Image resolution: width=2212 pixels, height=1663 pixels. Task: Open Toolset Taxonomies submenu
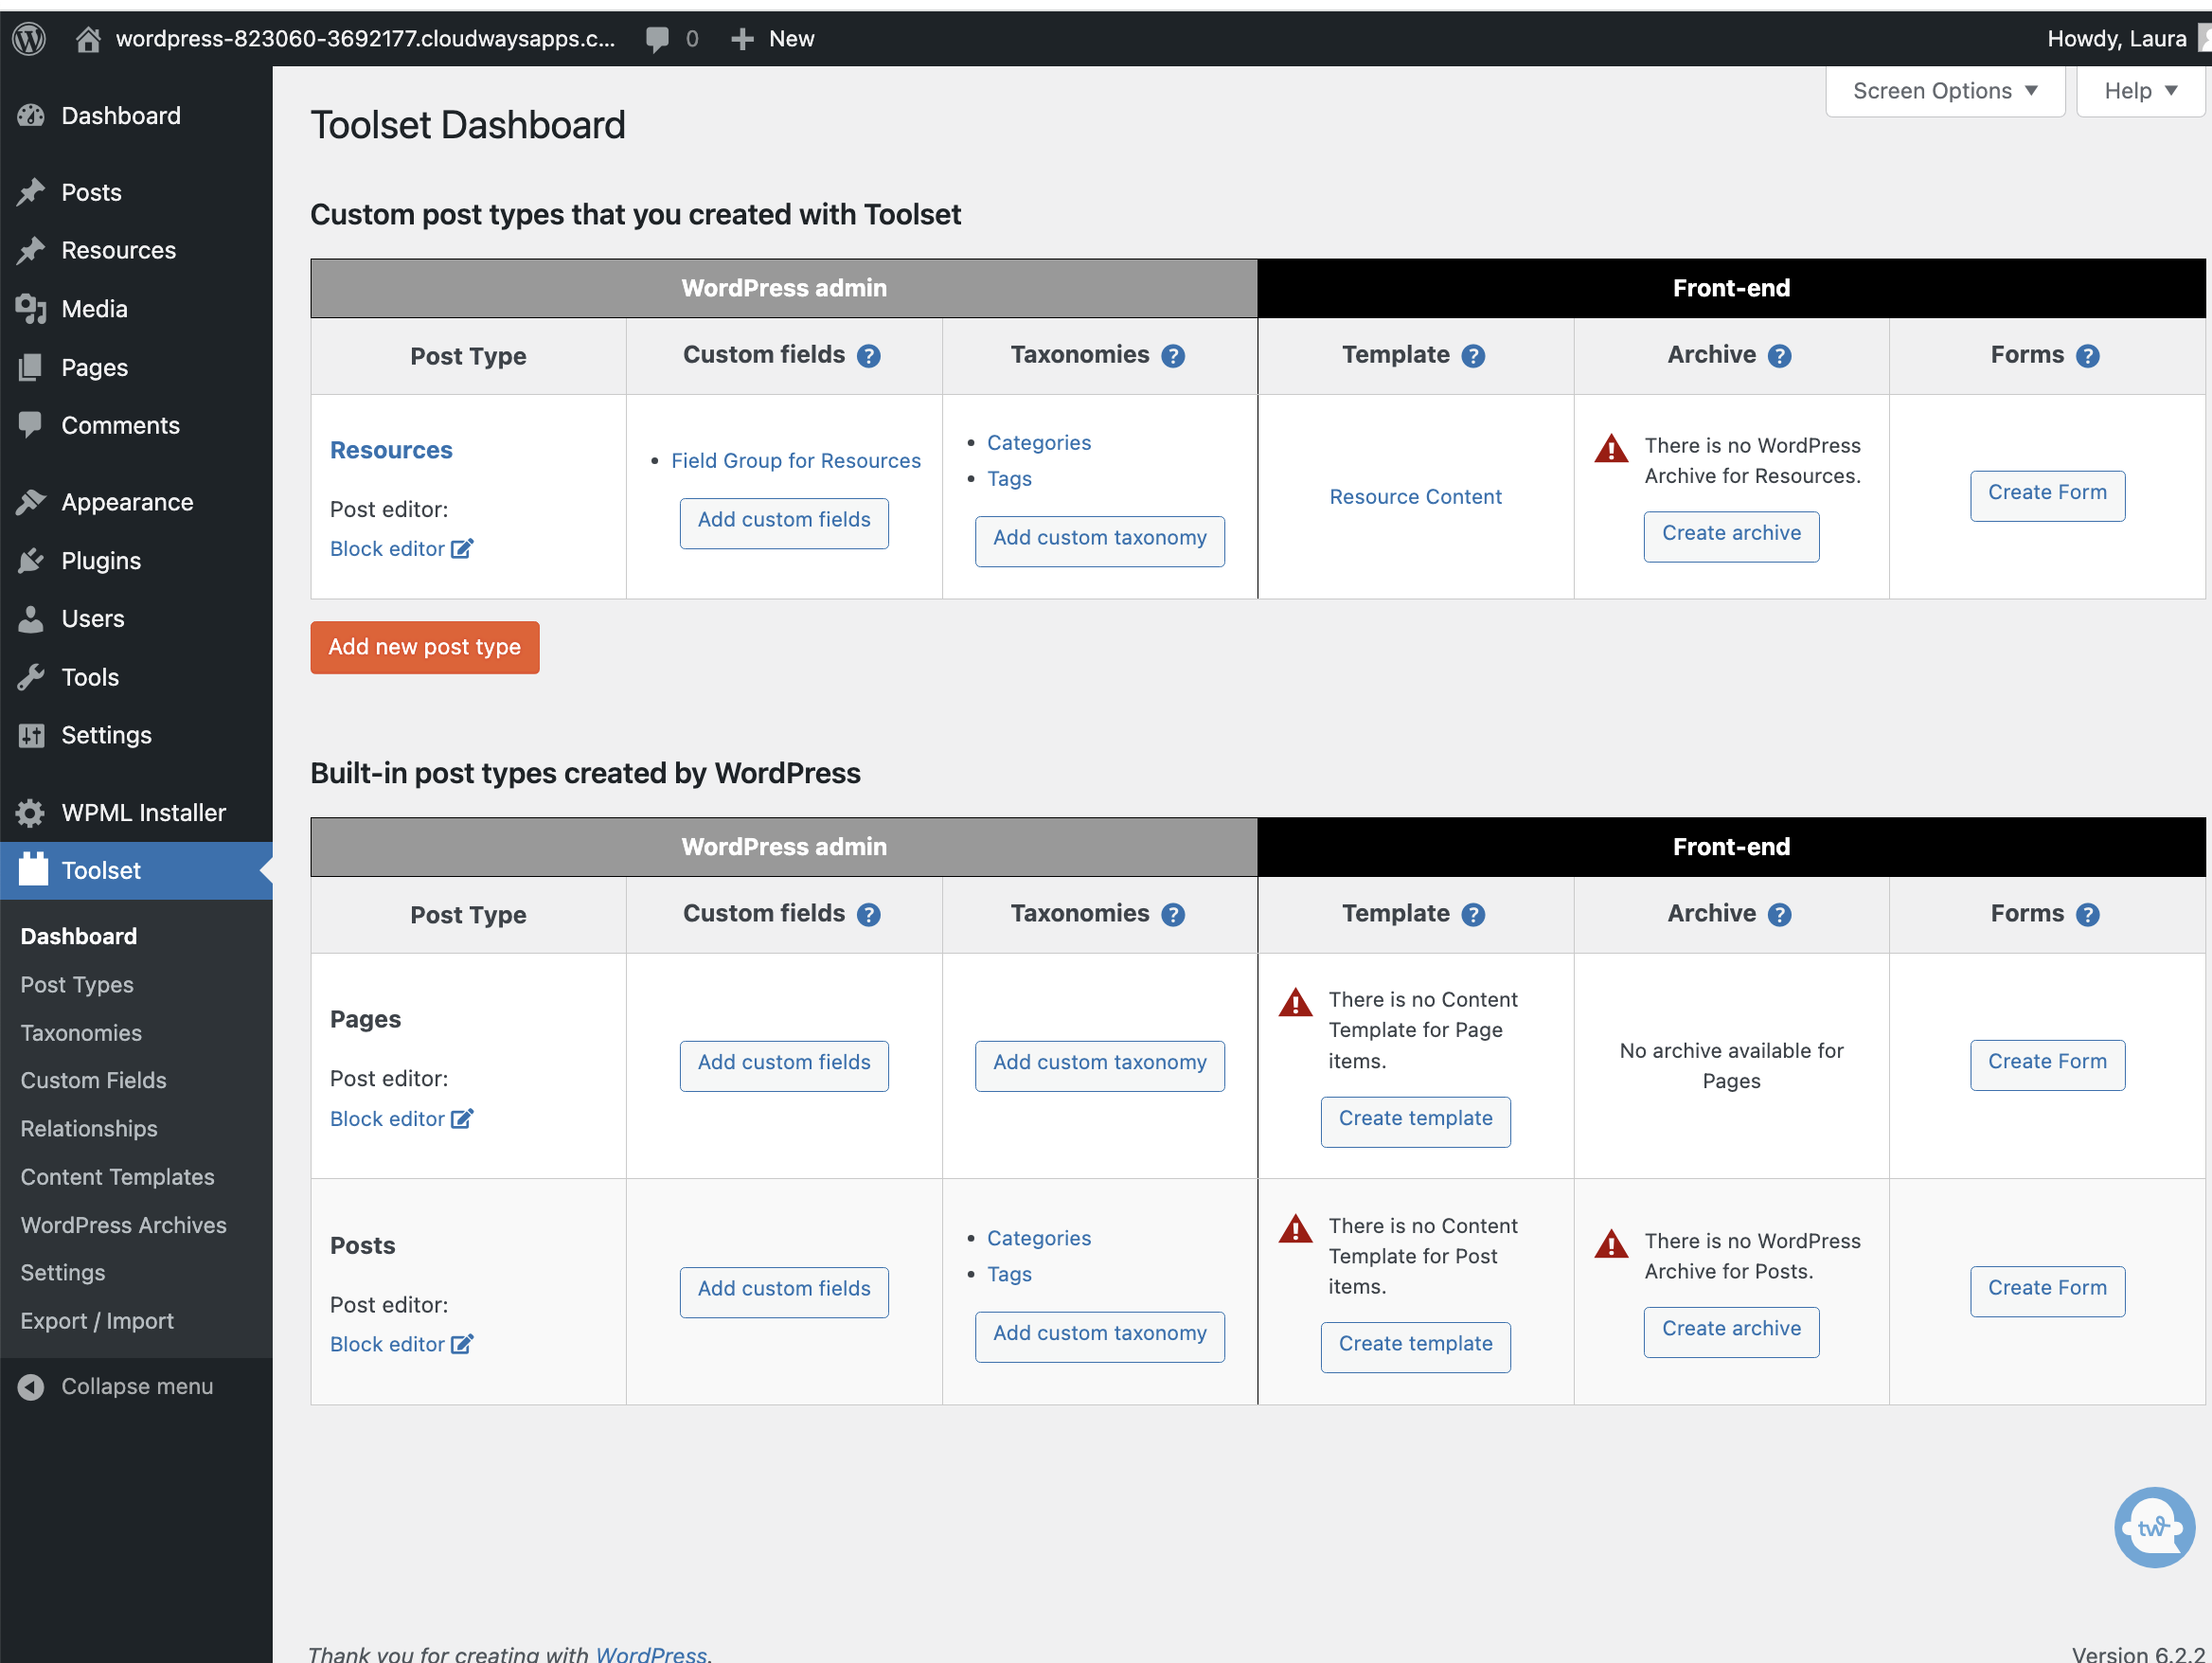[81, 1033]
